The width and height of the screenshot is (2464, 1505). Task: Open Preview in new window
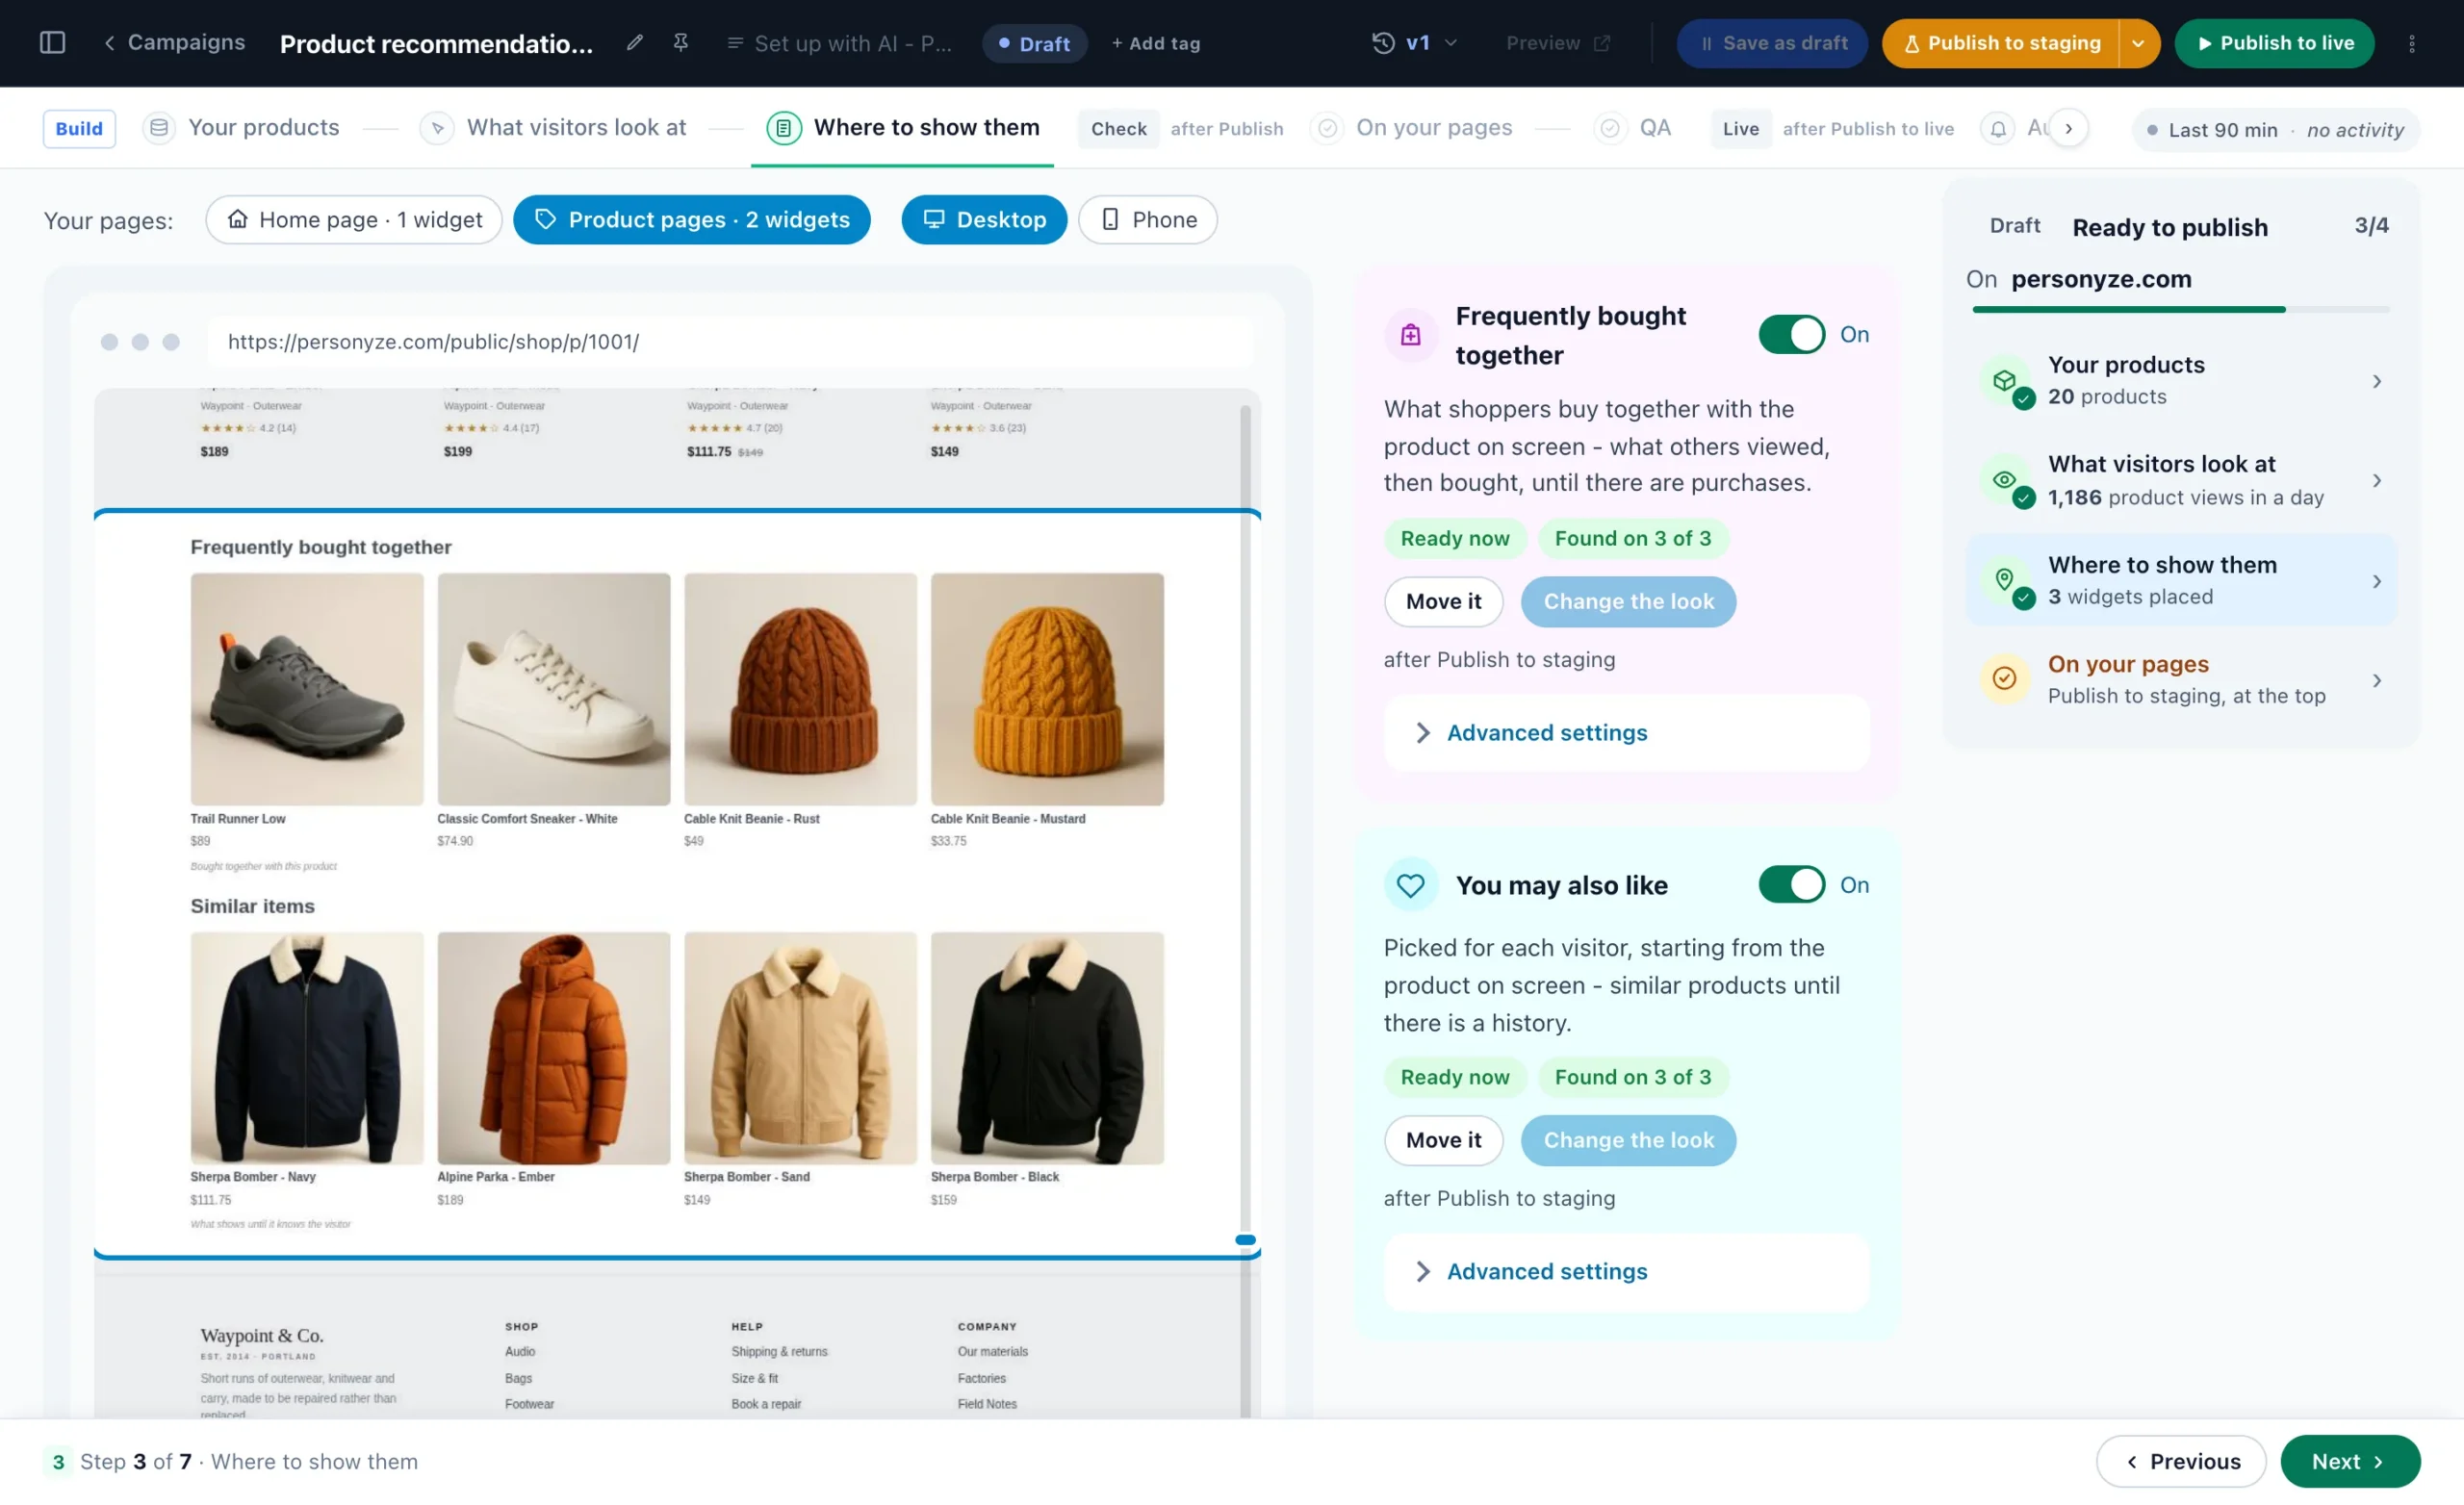coord(1557,43)
